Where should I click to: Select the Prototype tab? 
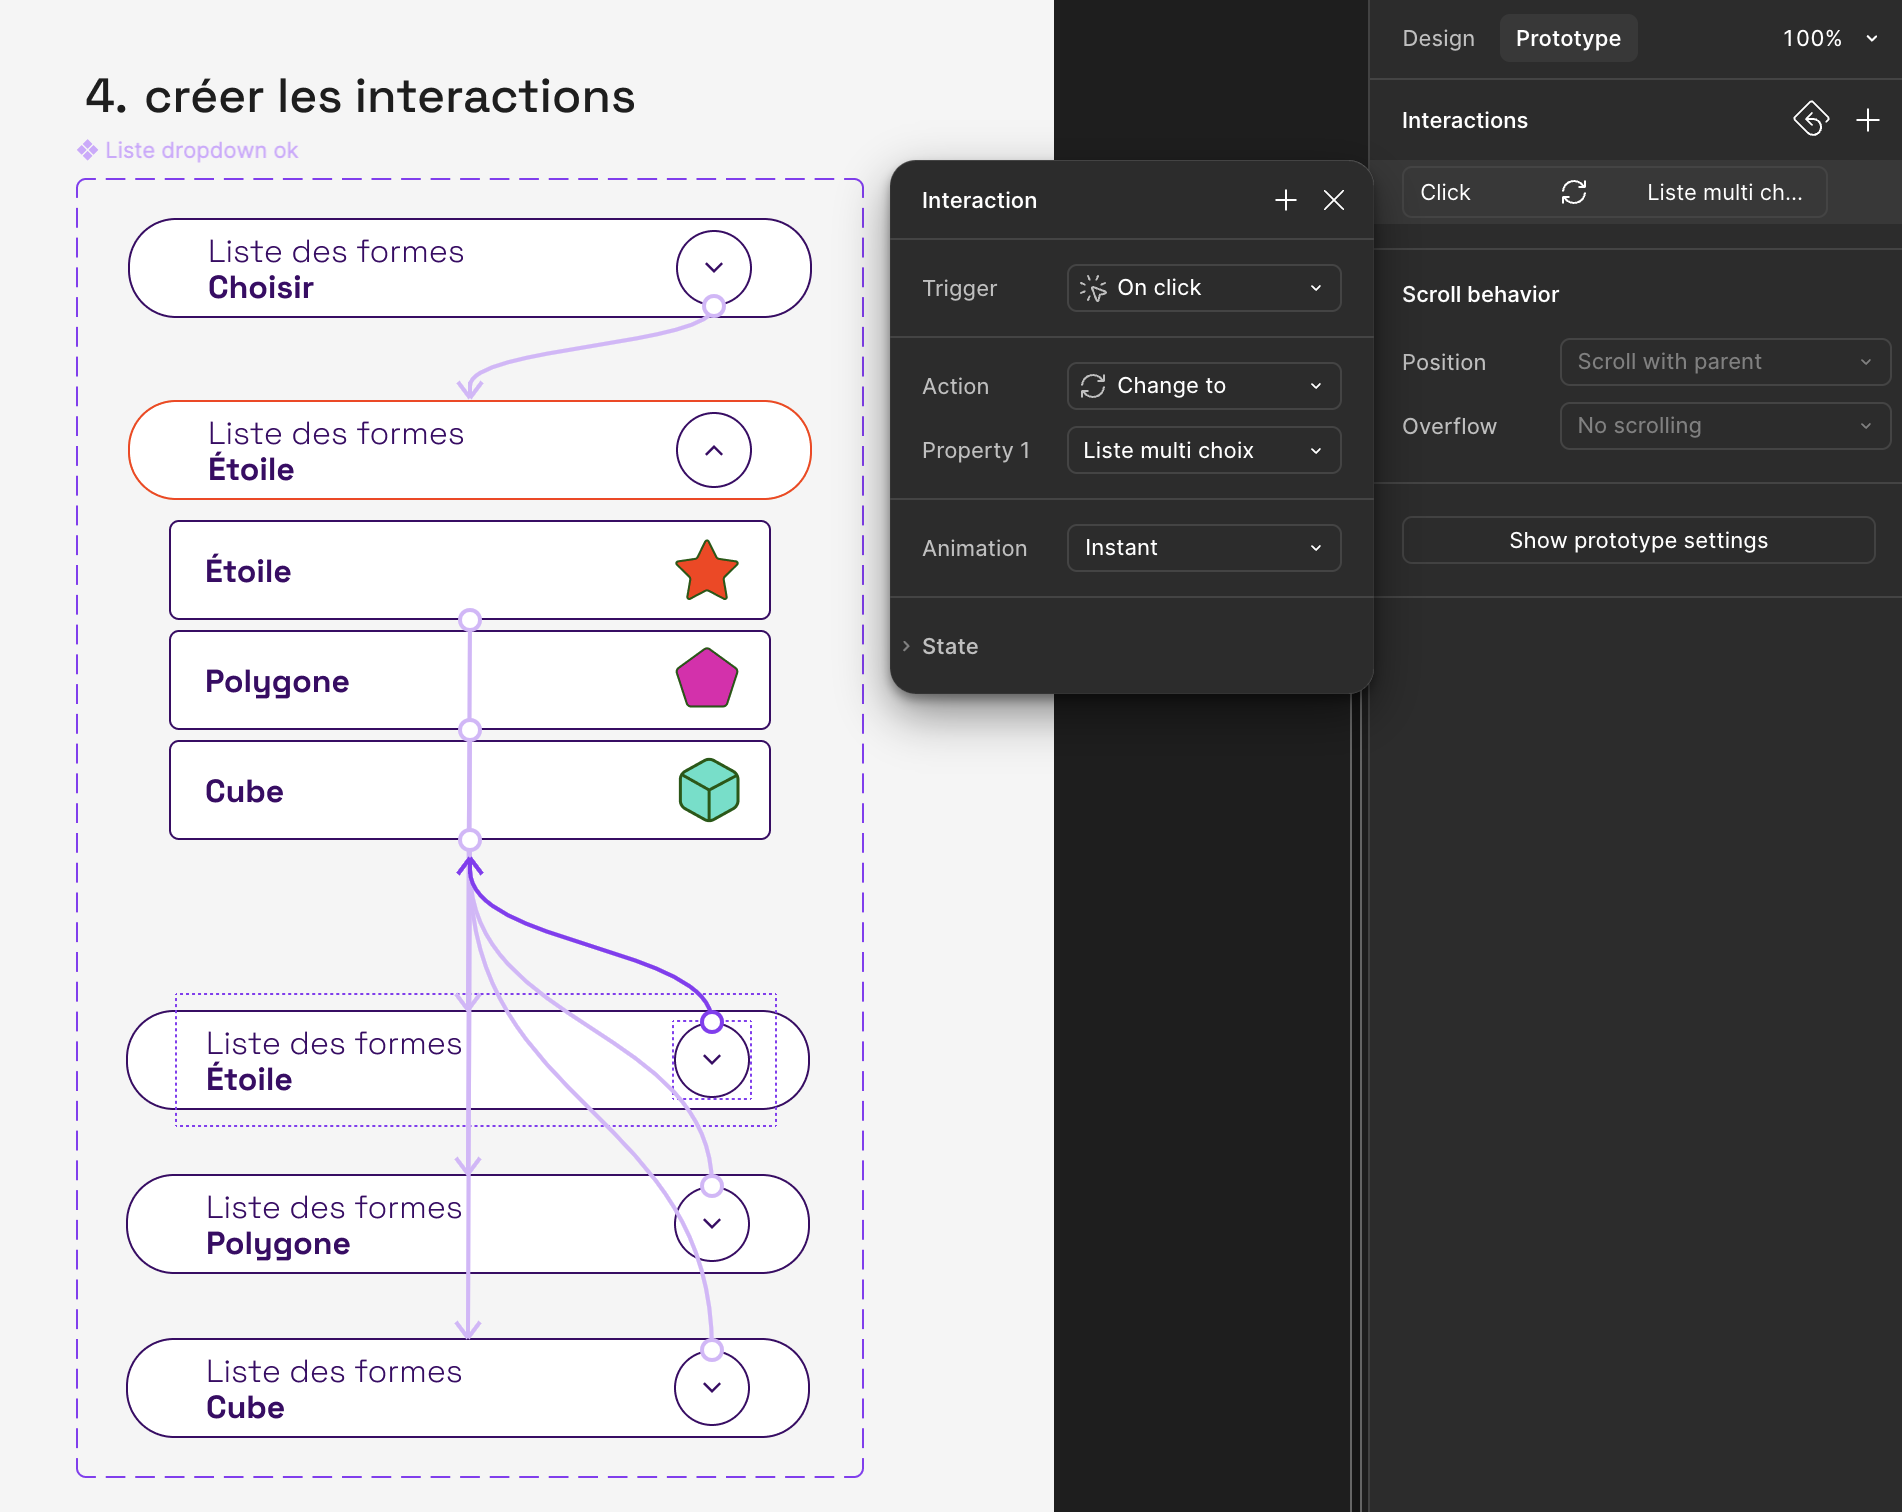(1567, 38)
